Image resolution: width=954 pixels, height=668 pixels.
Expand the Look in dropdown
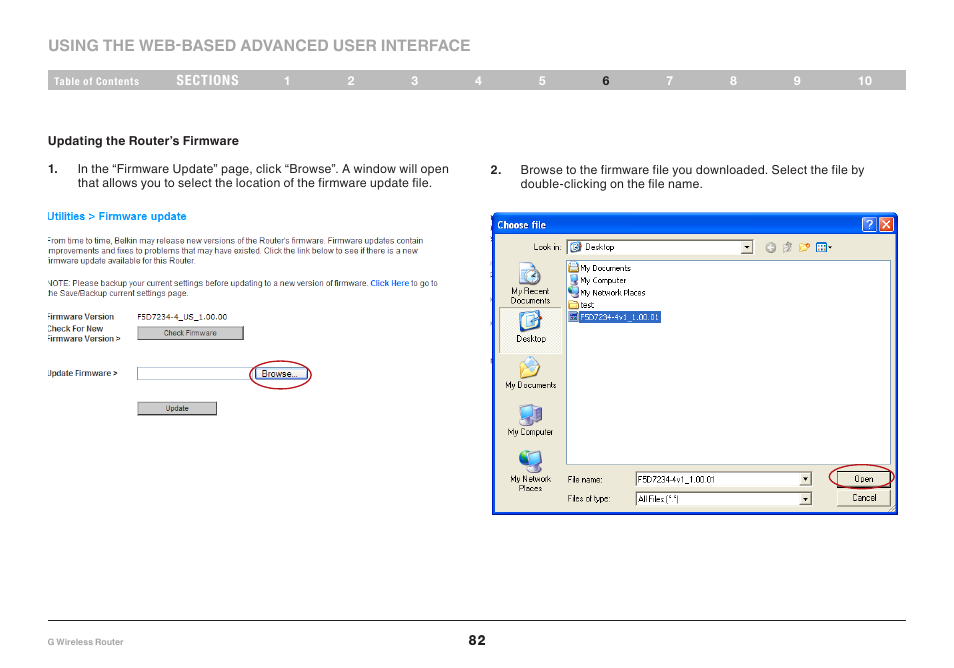[747, 247]
